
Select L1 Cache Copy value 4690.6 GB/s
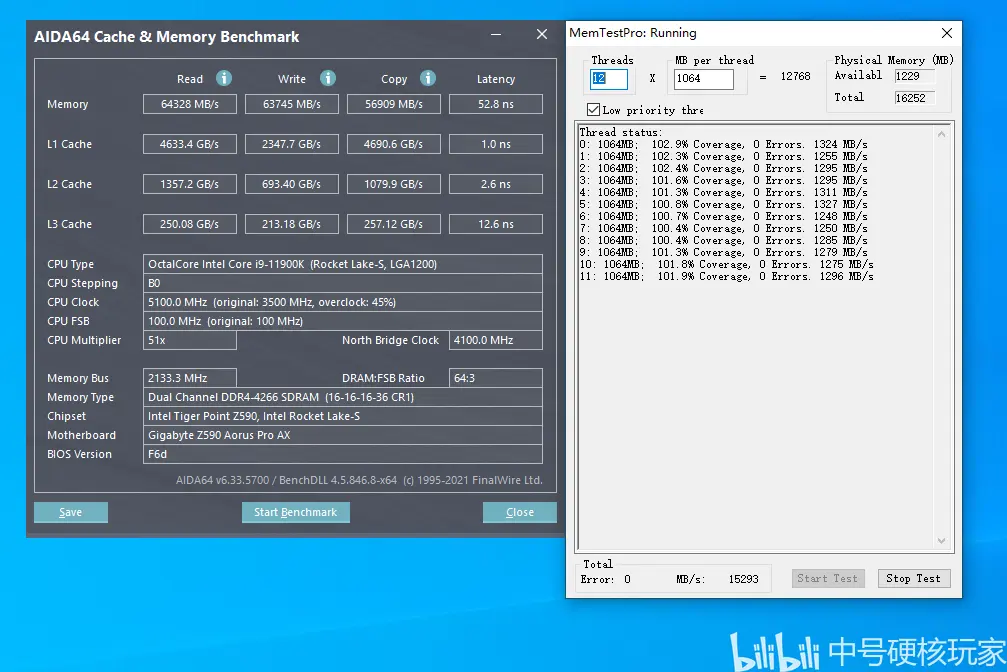tap(394, 144)
